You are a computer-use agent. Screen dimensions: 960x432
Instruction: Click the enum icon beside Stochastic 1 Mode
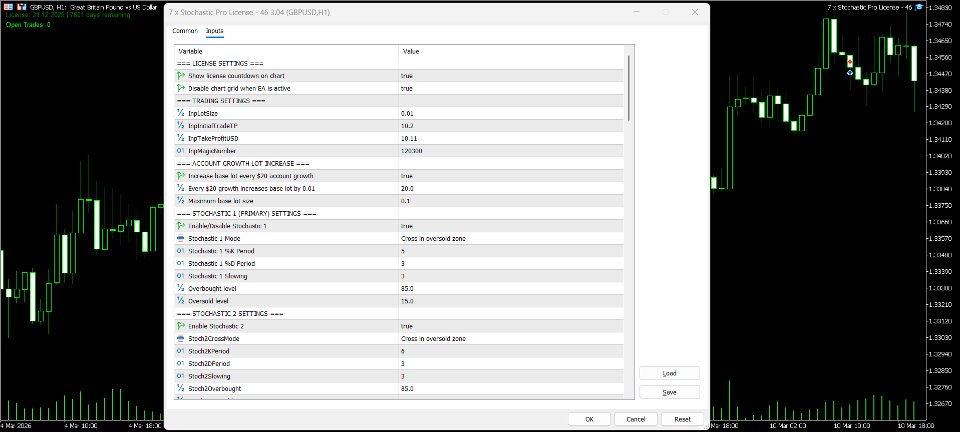[181, 238]
